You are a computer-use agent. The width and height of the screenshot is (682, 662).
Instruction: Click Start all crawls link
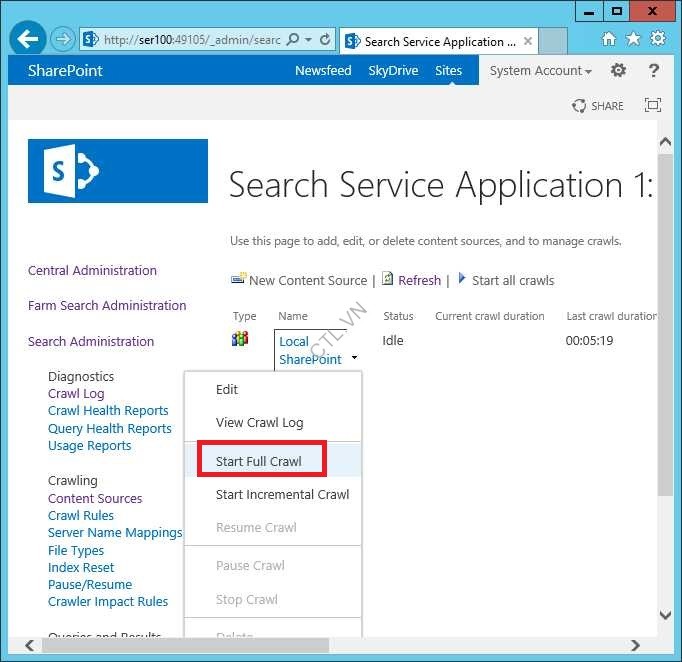(x=512, y=281)
